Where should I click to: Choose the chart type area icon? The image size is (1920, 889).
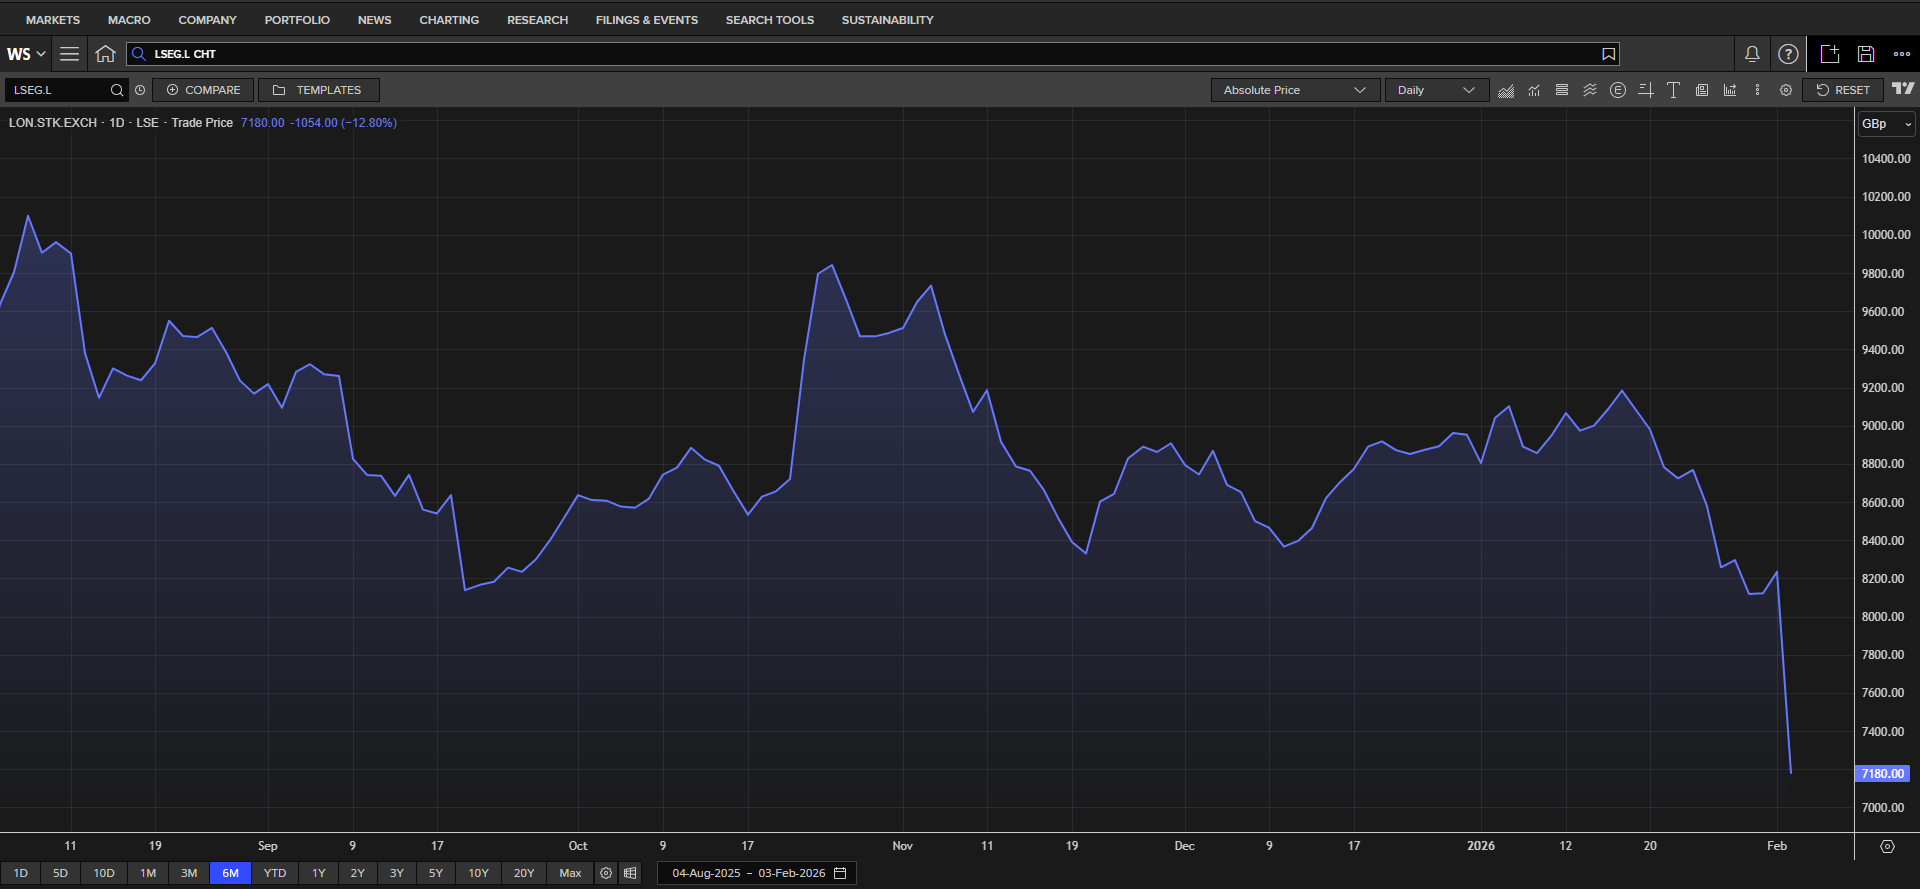click(1506, 90)
